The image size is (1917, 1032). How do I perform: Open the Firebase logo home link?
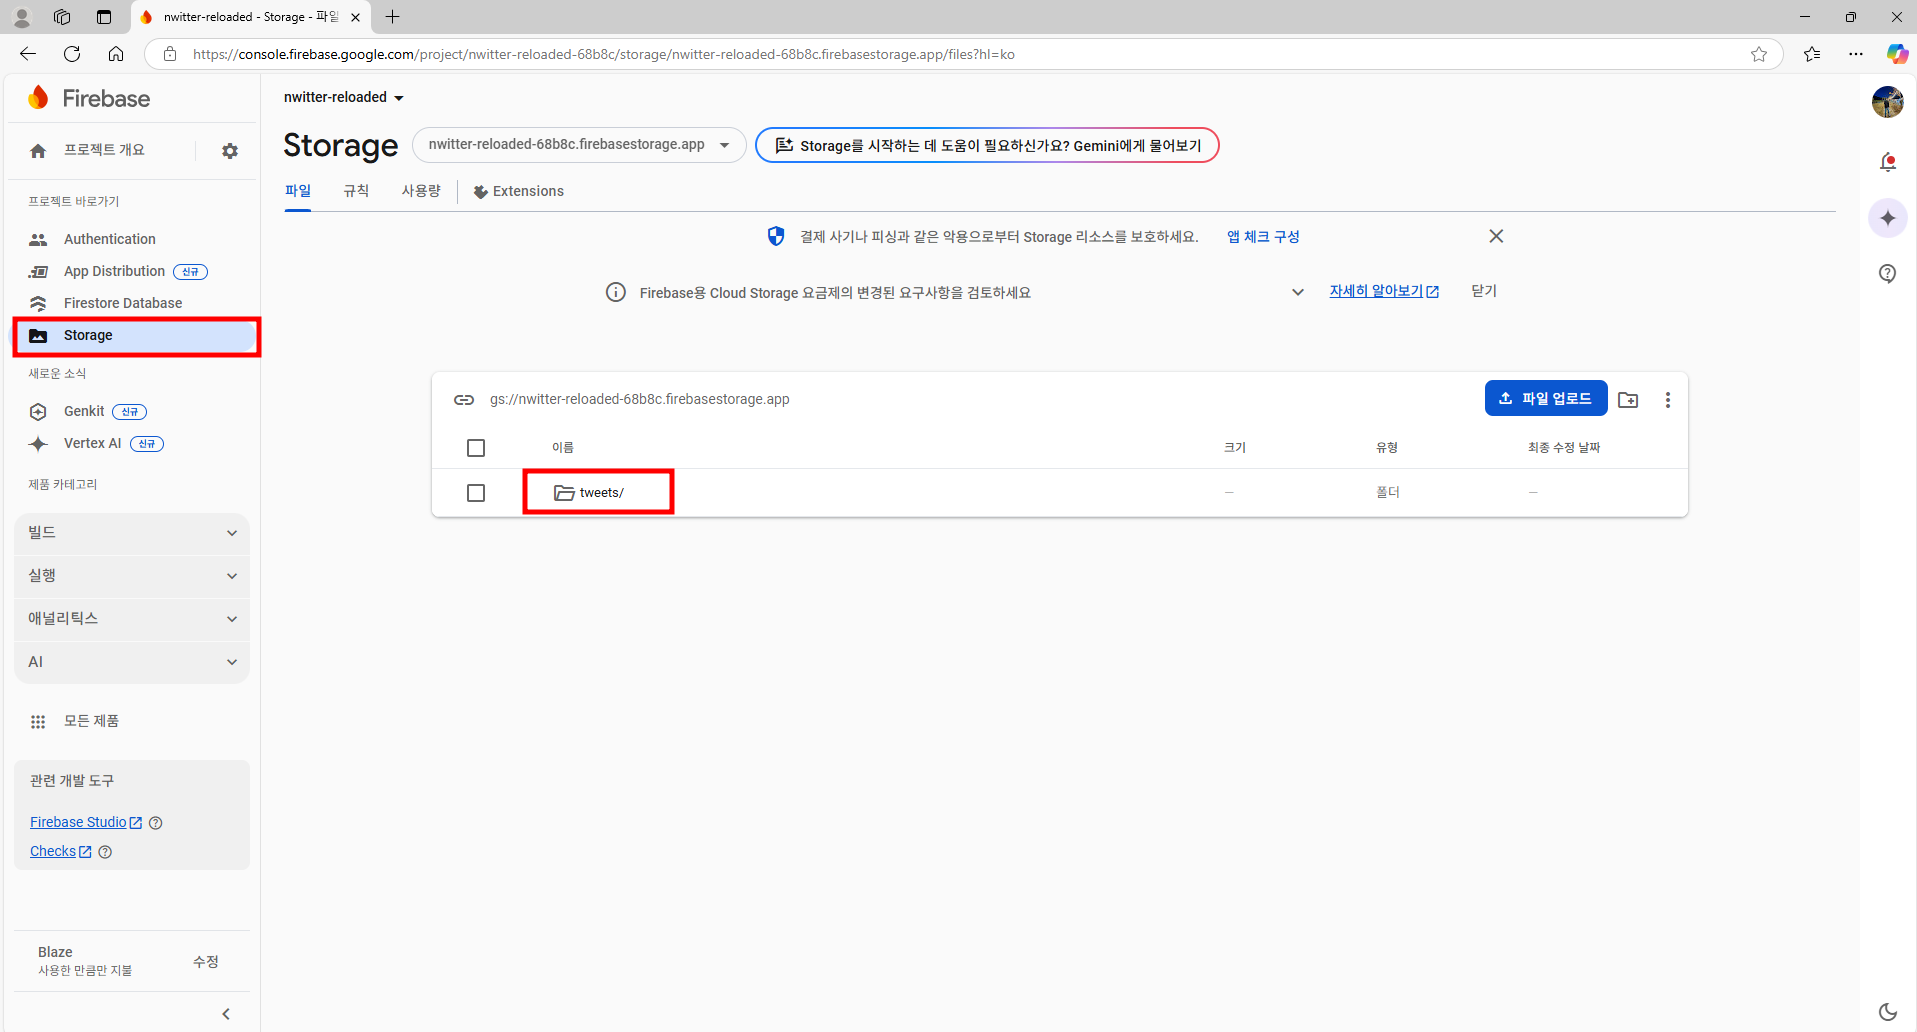(89, 98)
